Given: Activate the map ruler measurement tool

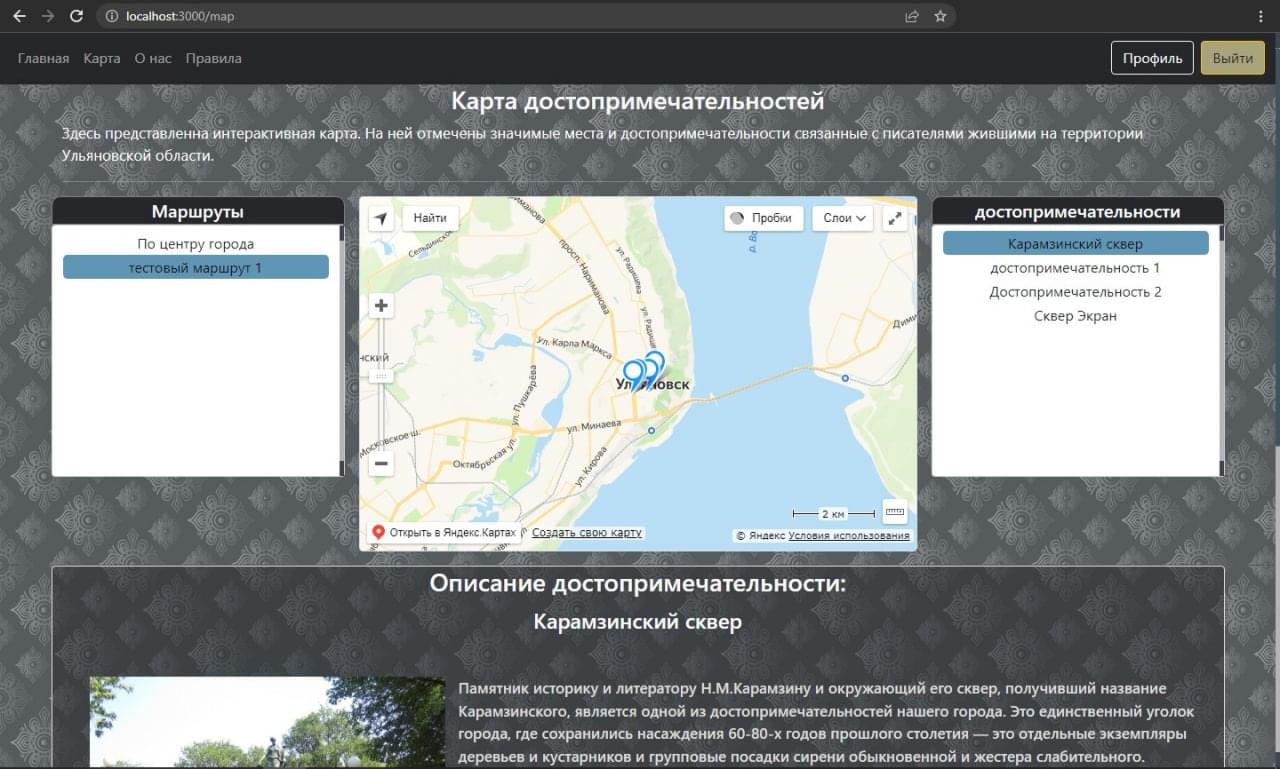Looking at the screenshot, I should (895, 512).
